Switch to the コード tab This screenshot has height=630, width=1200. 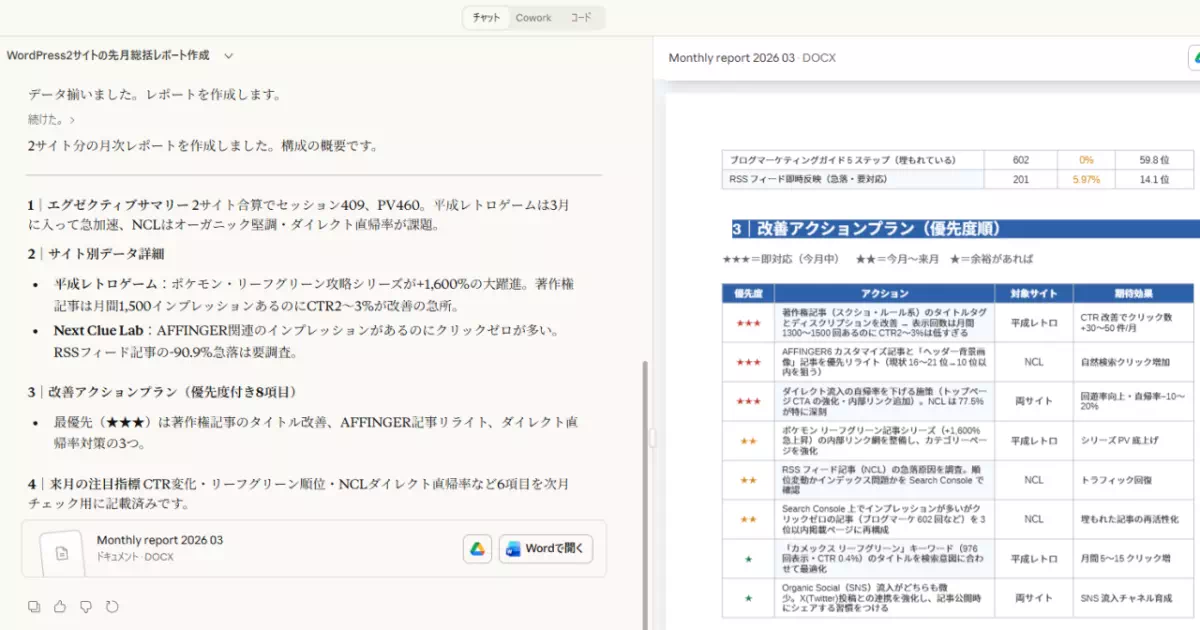pos(581,18)
